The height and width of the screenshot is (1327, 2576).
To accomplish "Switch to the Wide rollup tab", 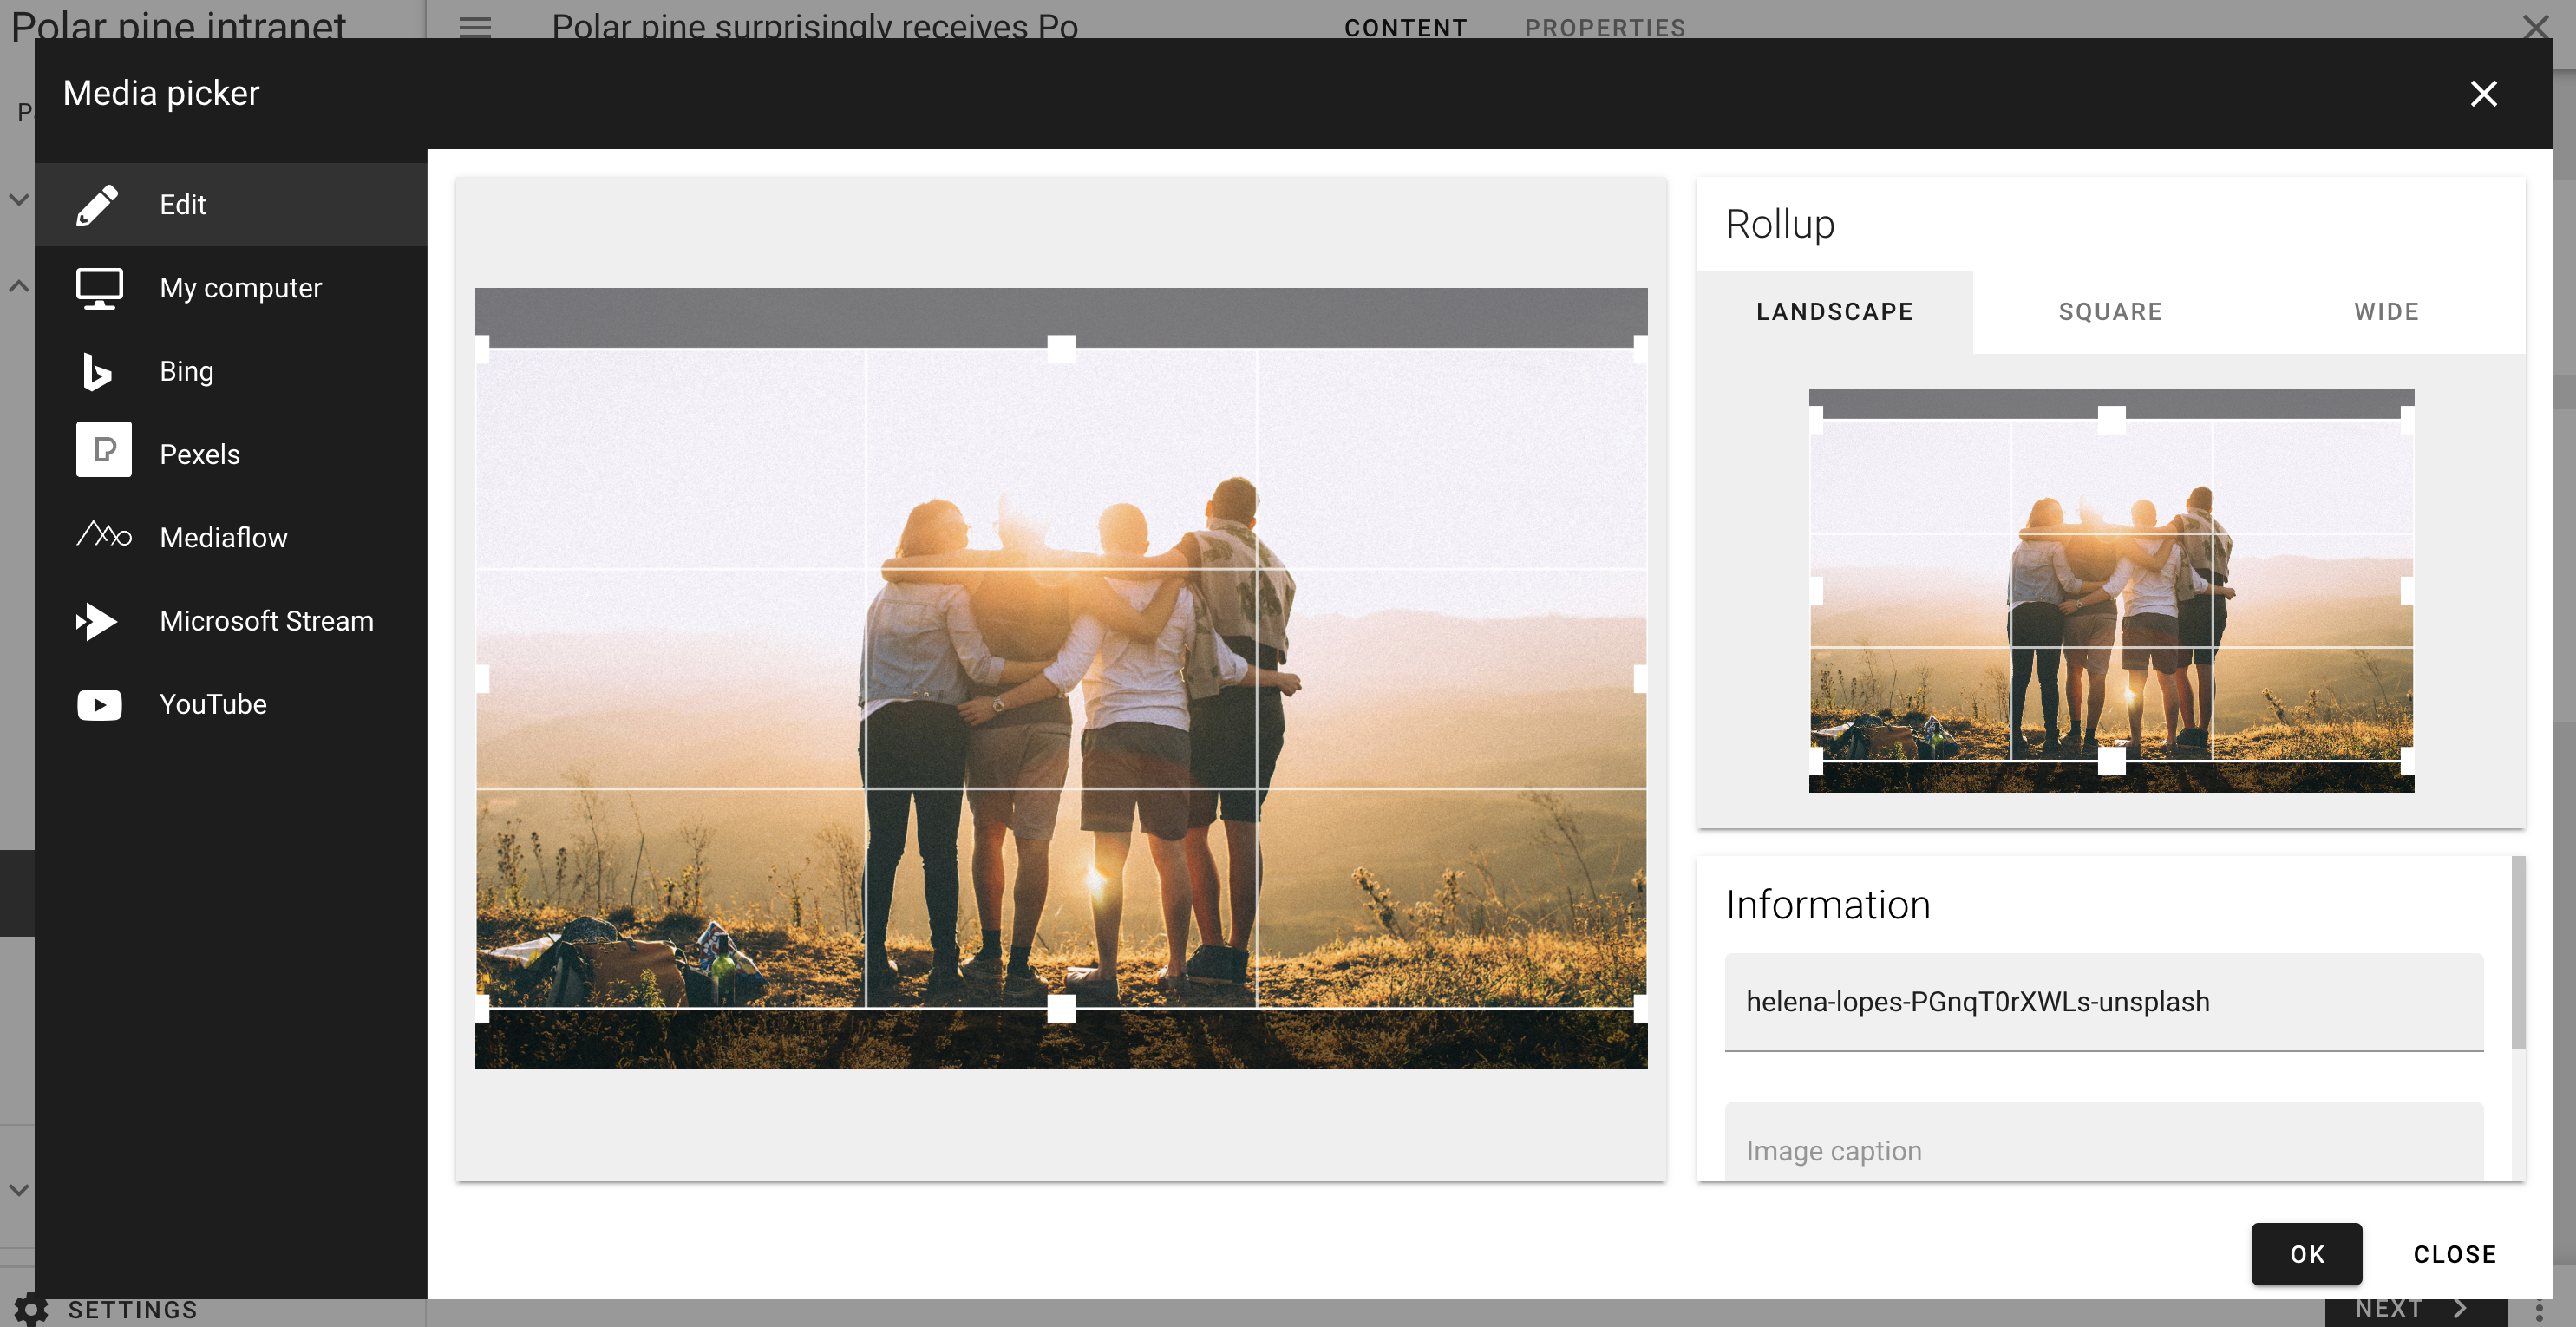I will coord(2387,312).
